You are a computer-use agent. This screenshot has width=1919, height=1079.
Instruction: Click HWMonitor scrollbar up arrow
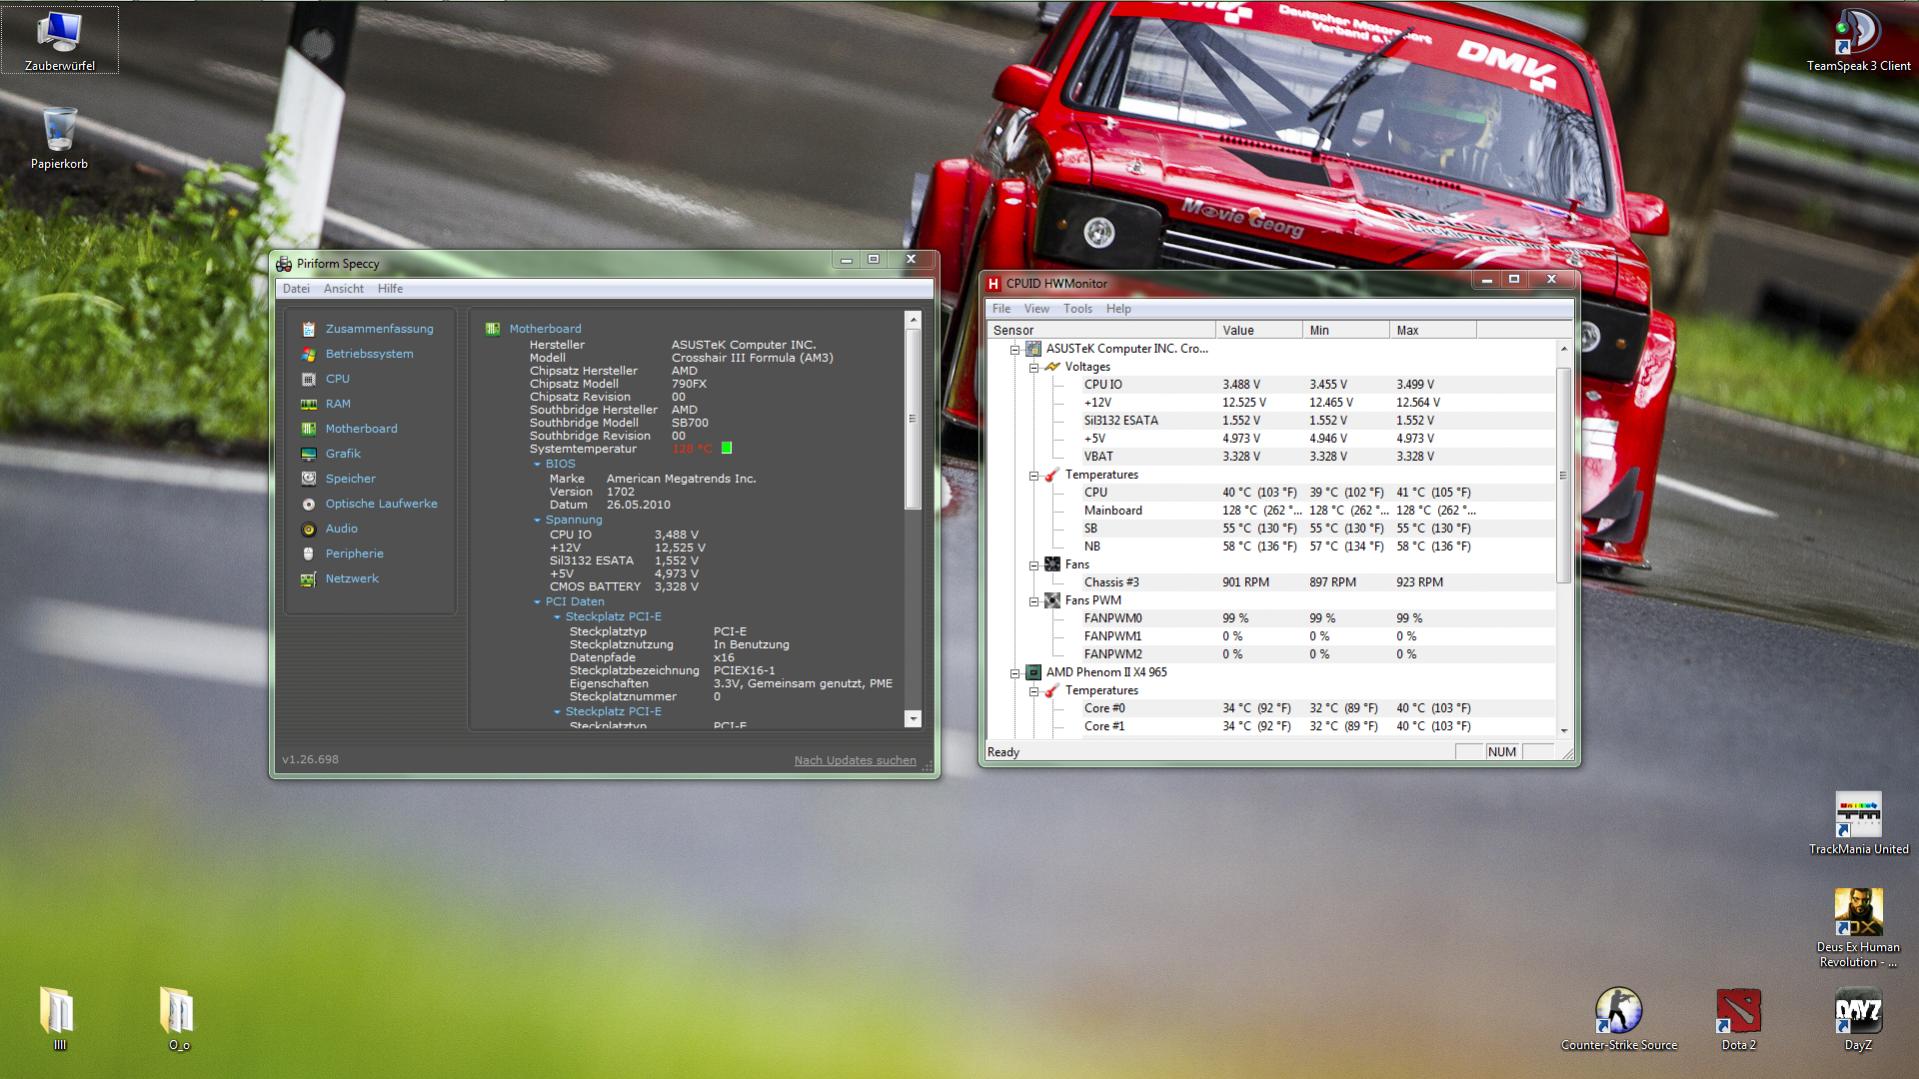click(1564, 348)
